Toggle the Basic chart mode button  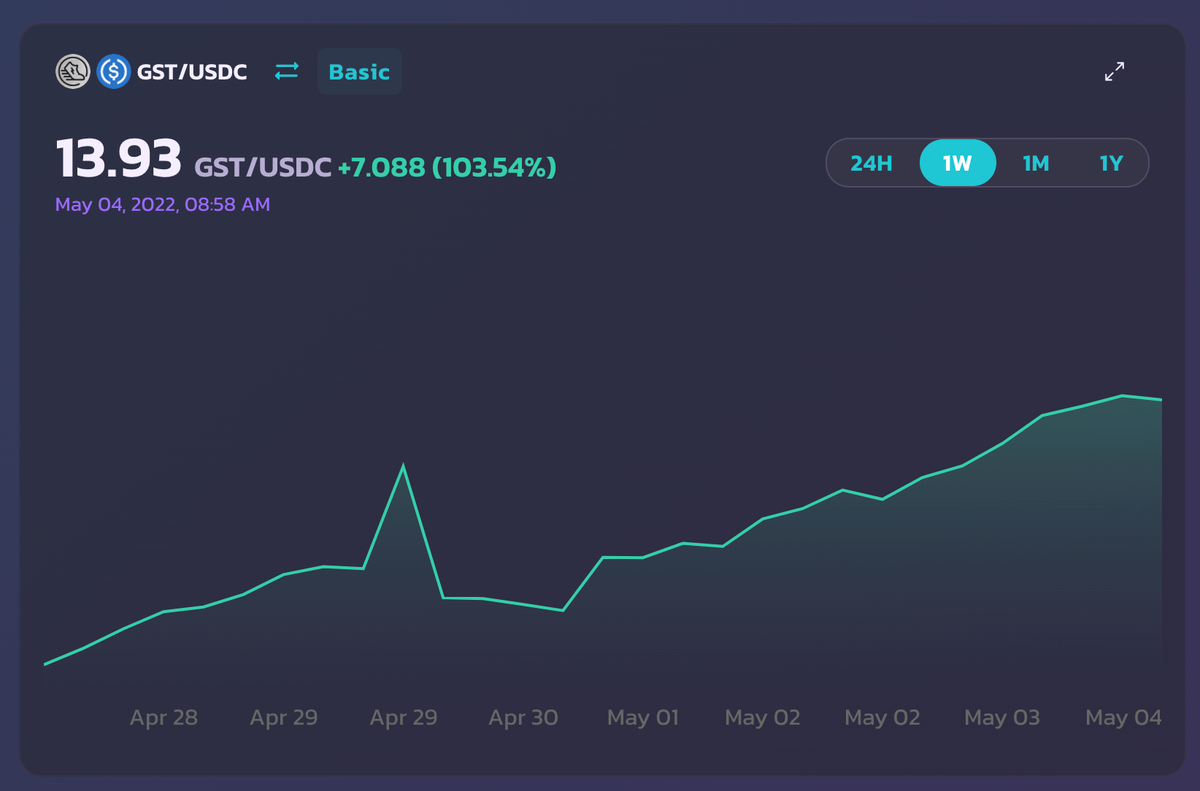(x=359, y=72)
